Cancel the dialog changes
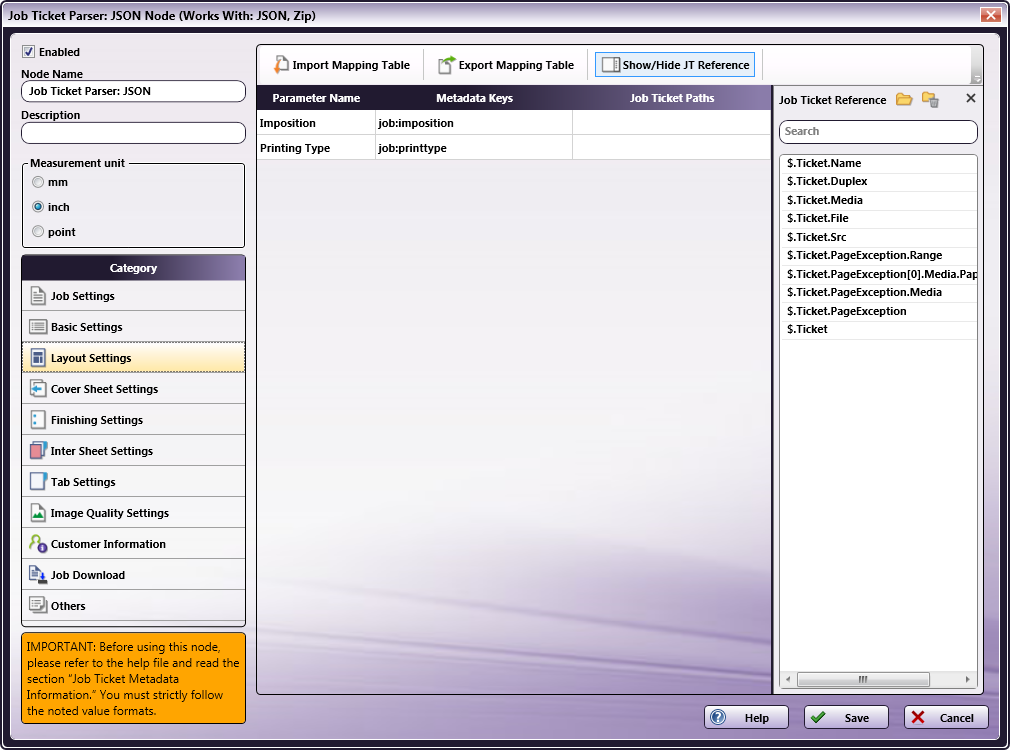 (946, 717)
